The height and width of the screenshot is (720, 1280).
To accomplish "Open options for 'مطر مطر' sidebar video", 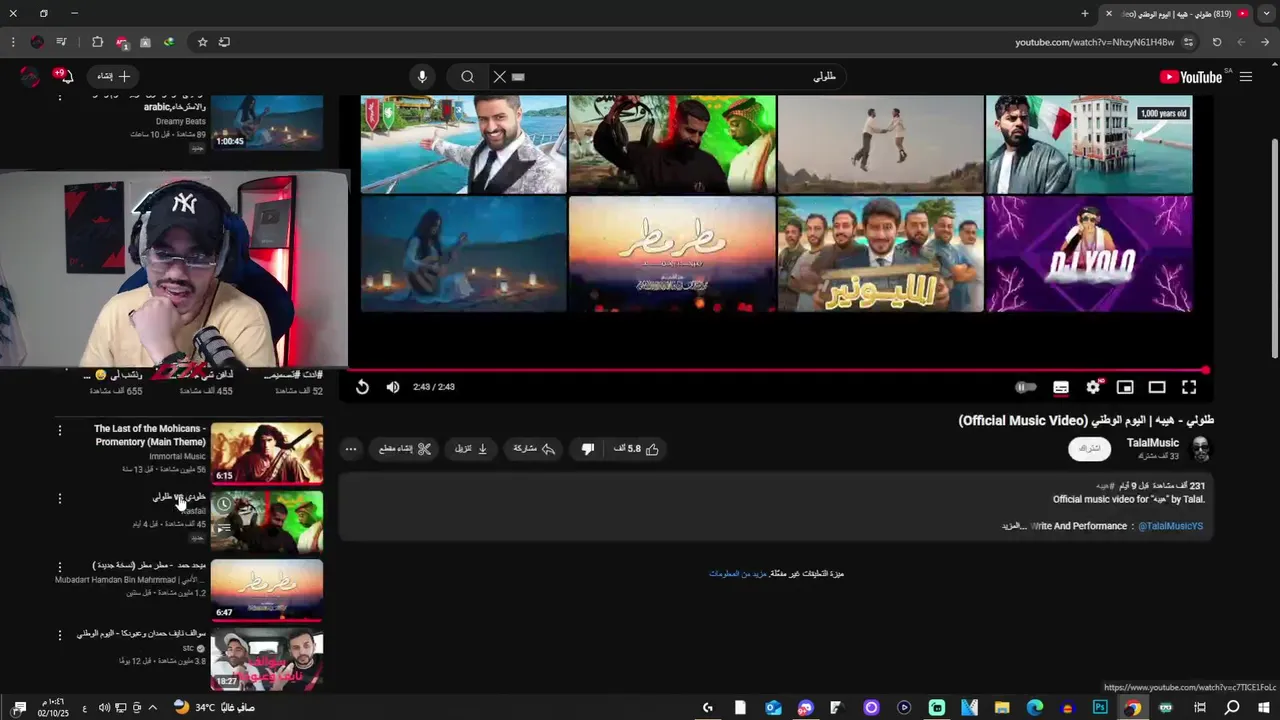I will click(x=59, y=567).
